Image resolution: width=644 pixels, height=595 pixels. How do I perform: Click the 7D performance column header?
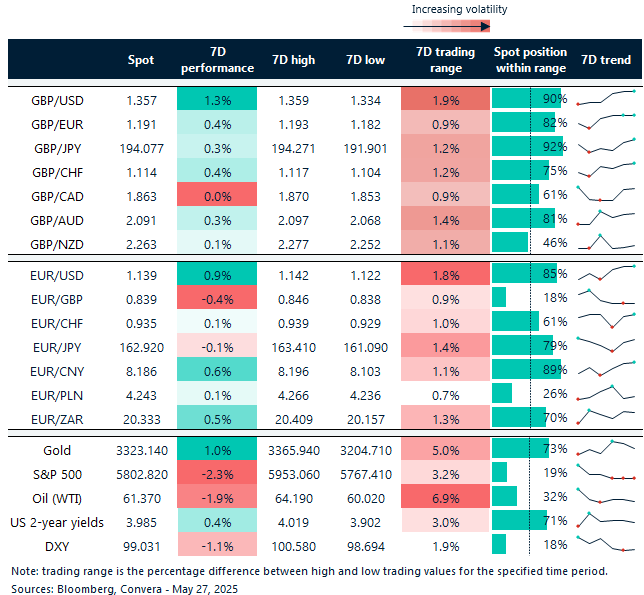click(217, 60)
